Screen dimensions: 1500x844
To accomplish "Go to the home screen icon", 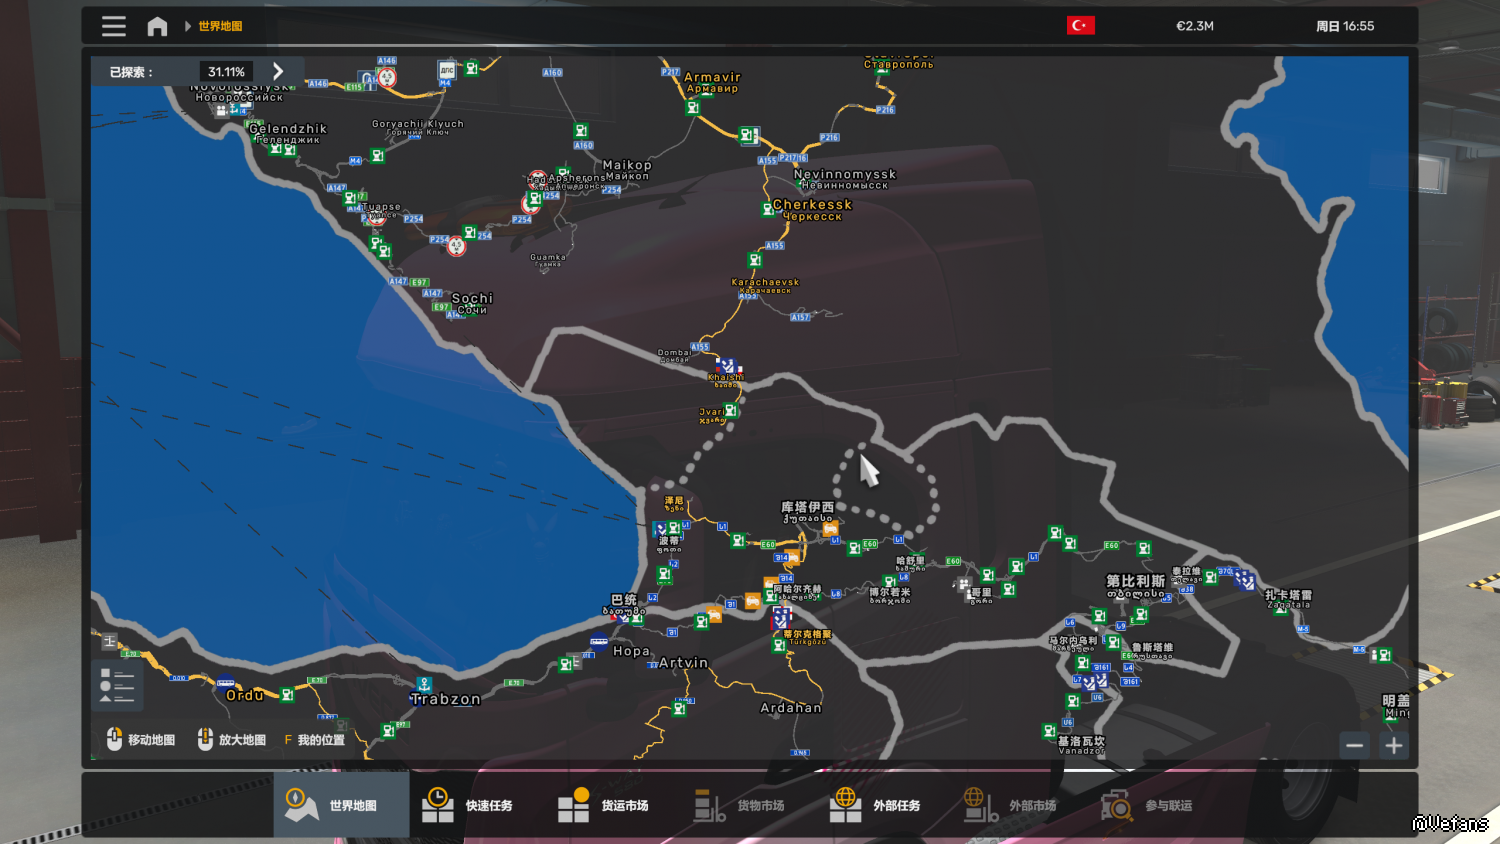I will click(x=157, y=26).
